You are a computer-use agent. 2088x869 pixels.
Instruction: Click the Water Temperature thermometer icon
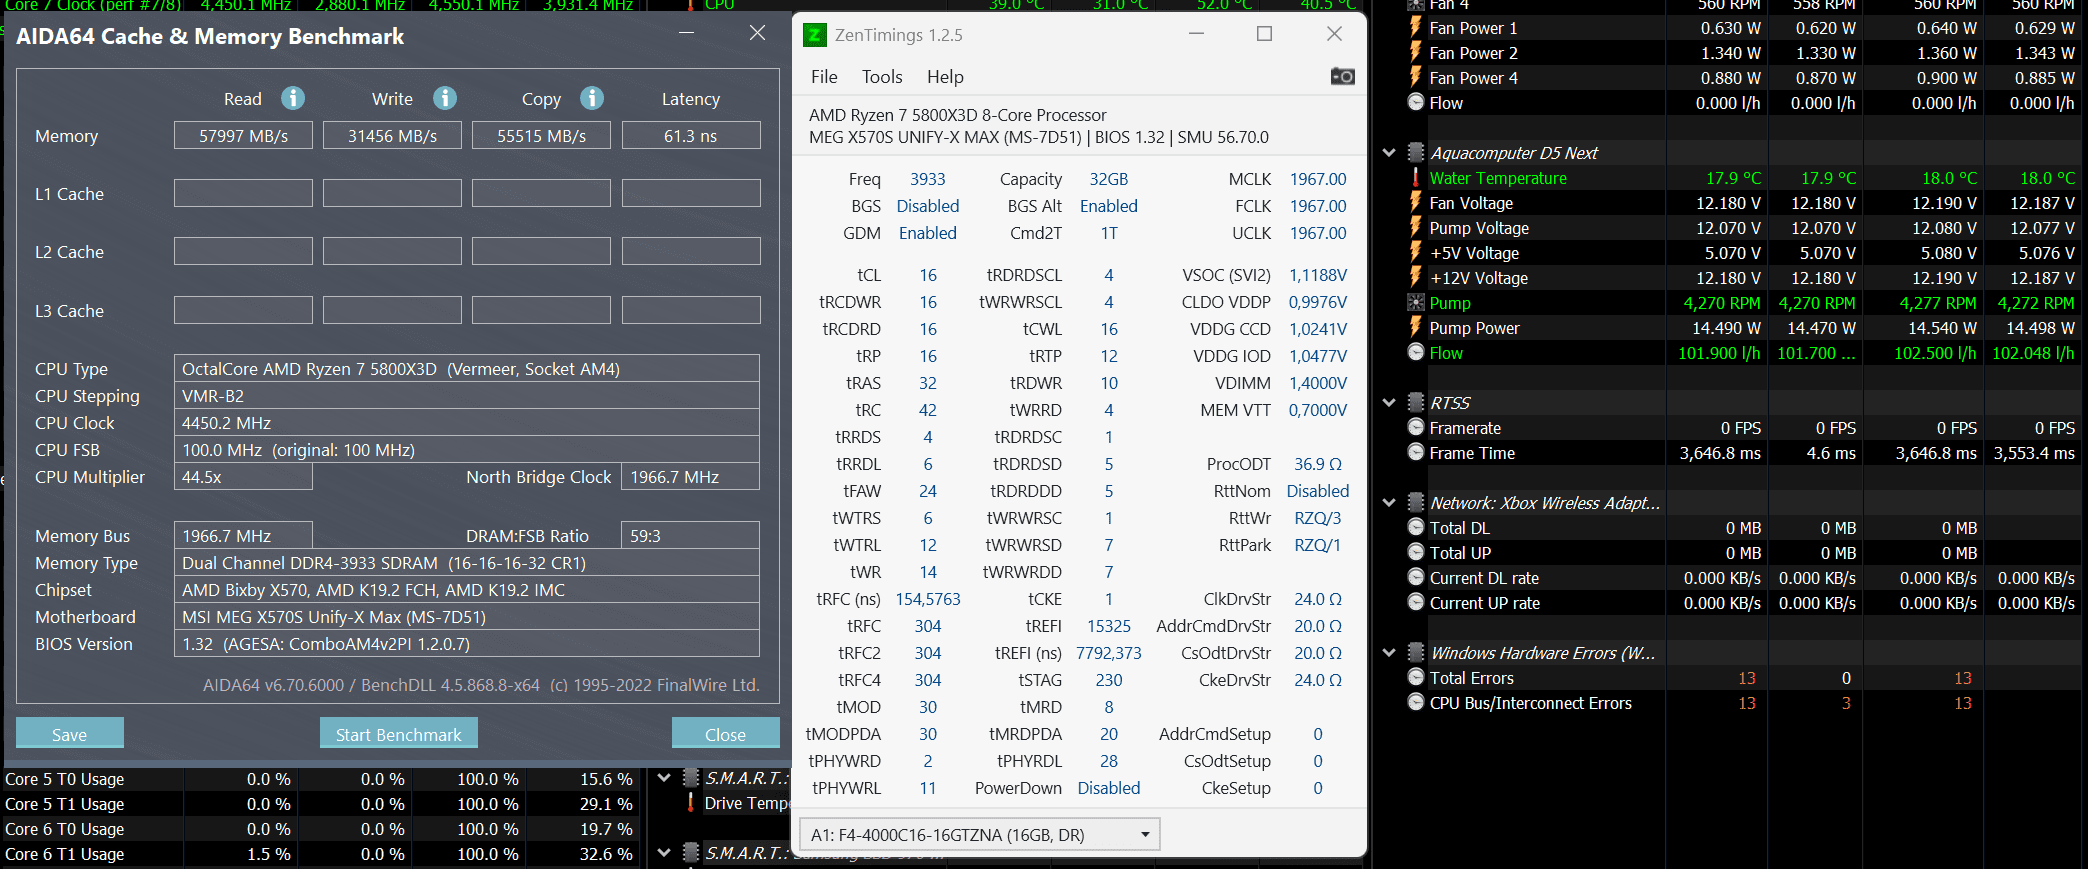[1415, 178]
